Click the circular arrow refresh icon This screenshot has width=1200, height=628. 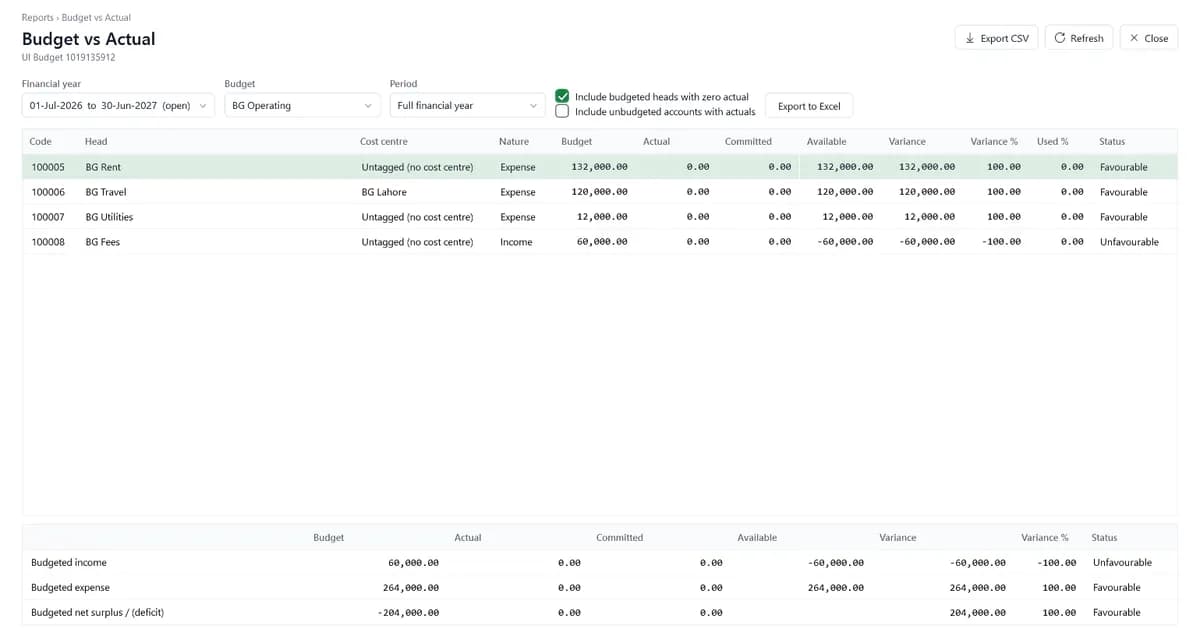click(1059, 38)
